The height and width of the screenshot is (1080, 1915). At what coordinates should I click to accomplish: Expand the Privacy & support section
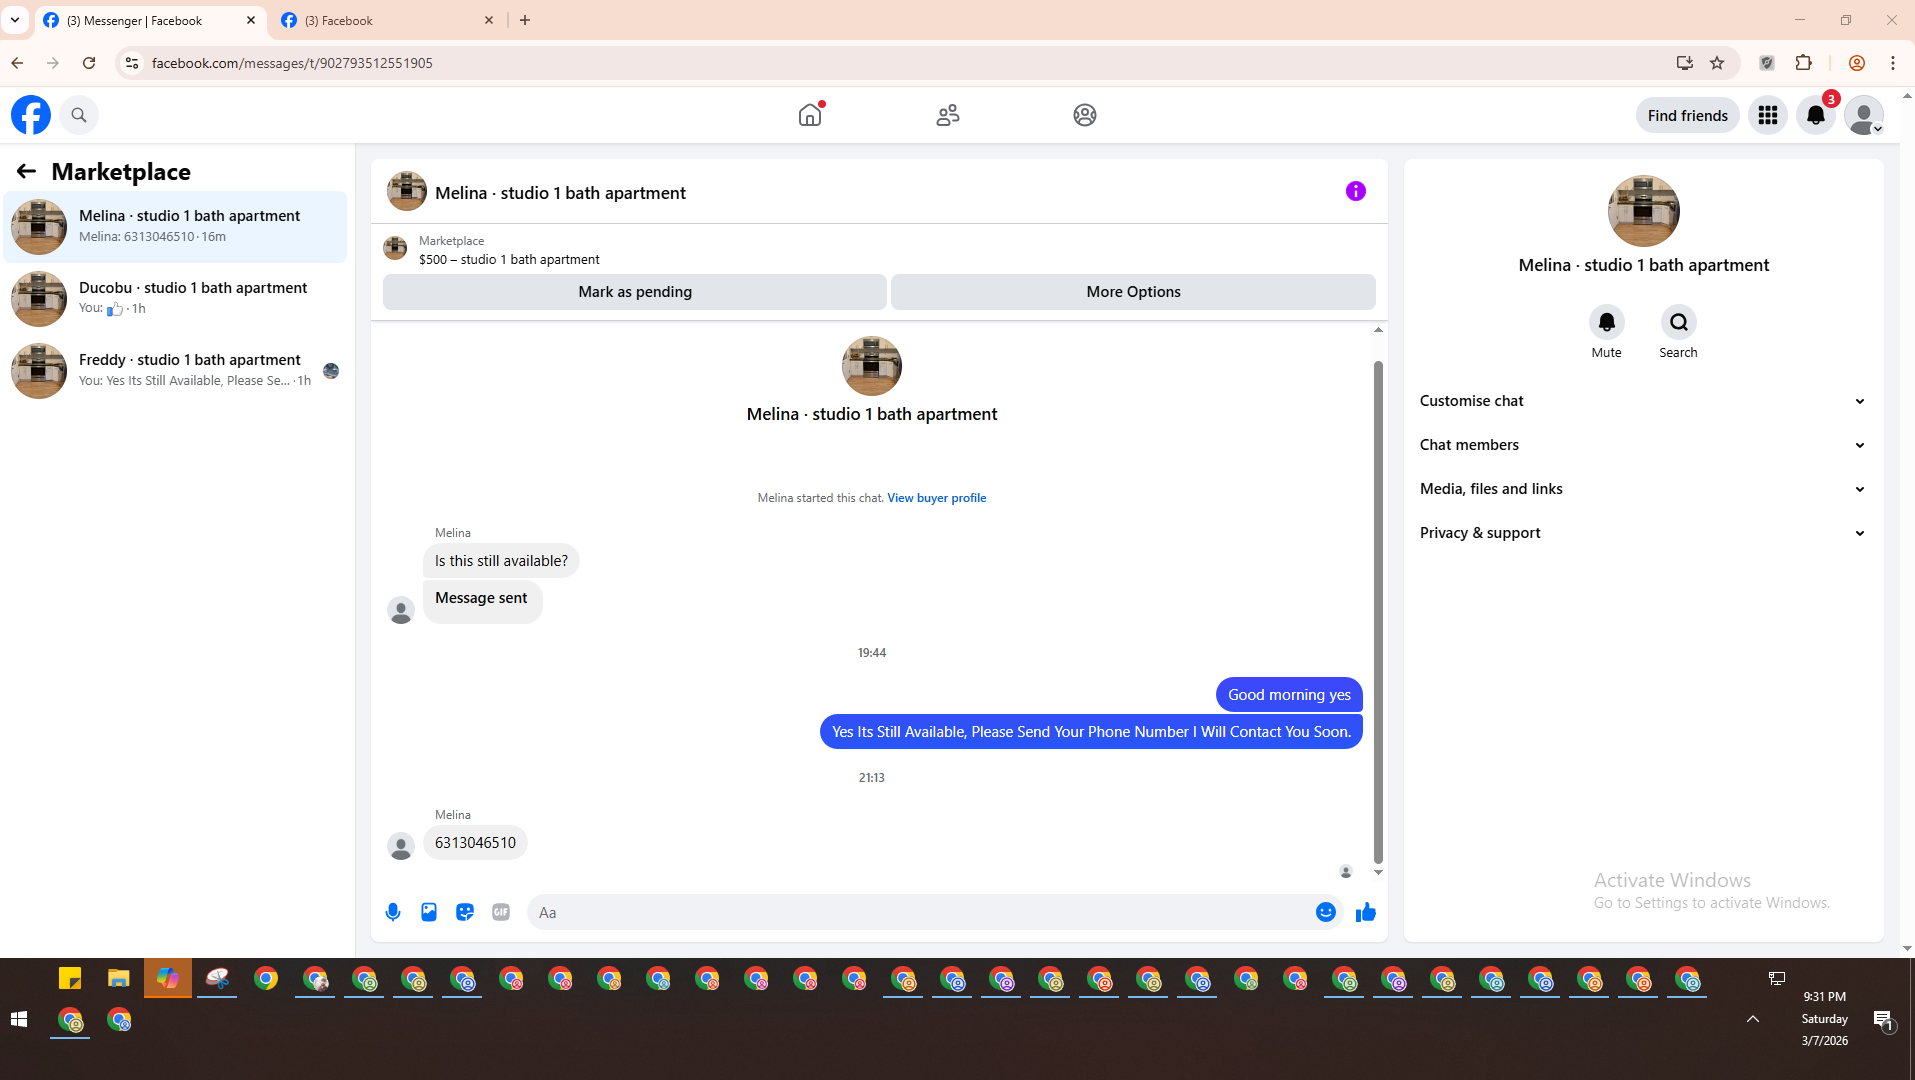click(1643, 533)
